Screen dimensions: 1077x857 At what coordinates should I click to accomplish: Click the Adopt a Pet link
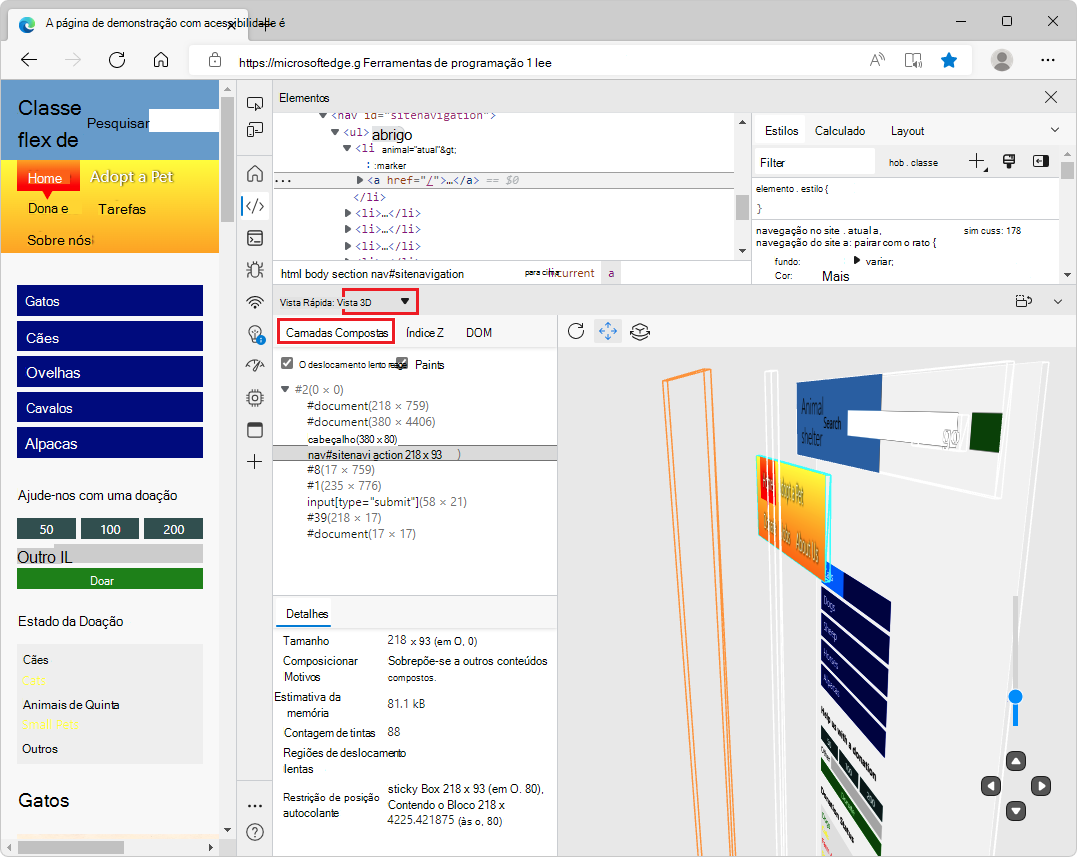[132, 176]
